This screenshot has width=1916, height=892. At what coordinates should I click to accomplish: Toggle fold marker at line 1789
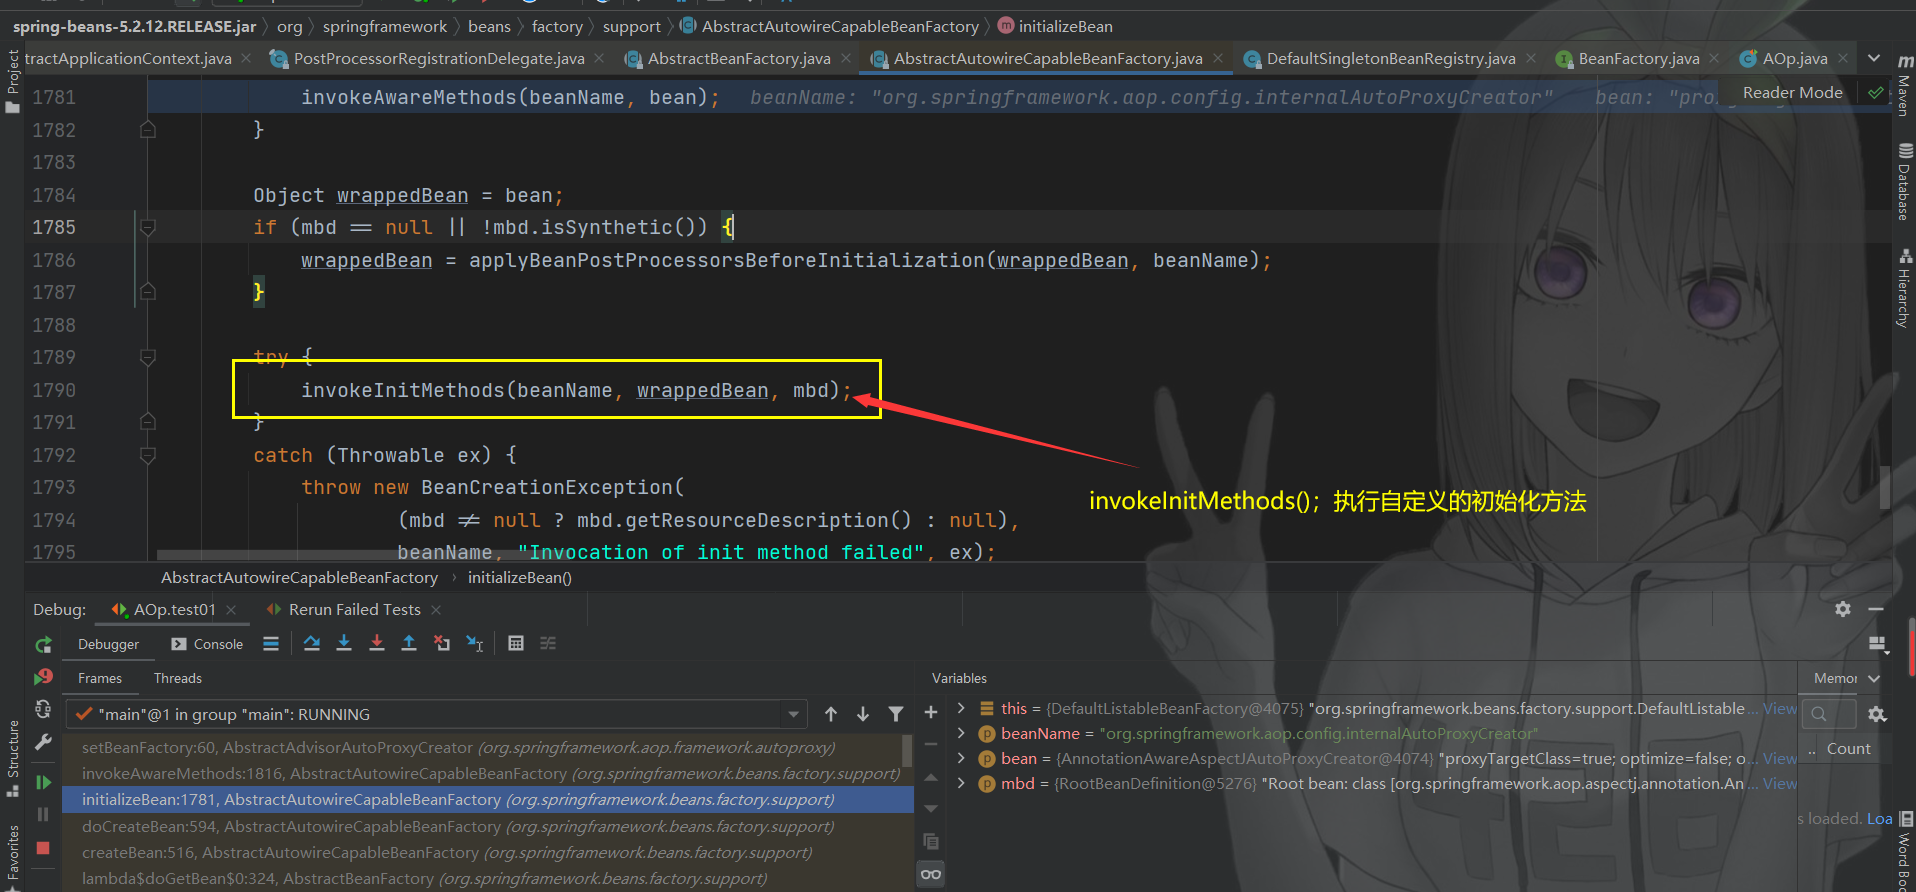pos(148,357)
